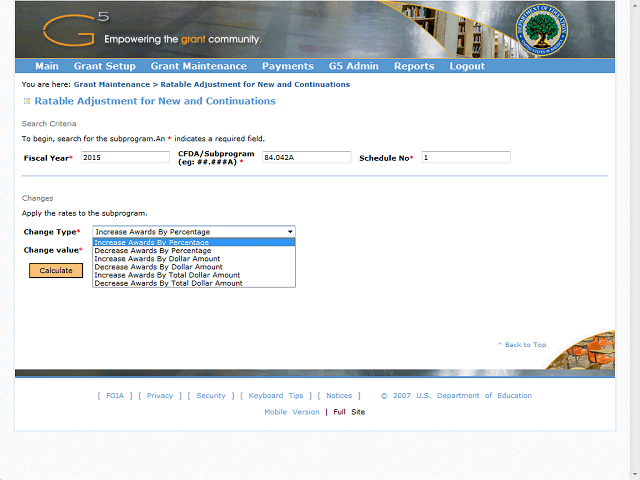The width and height of the screenshot is (640, 480).
Task: Click the Change value label
Action: click(x=53, y=250)
